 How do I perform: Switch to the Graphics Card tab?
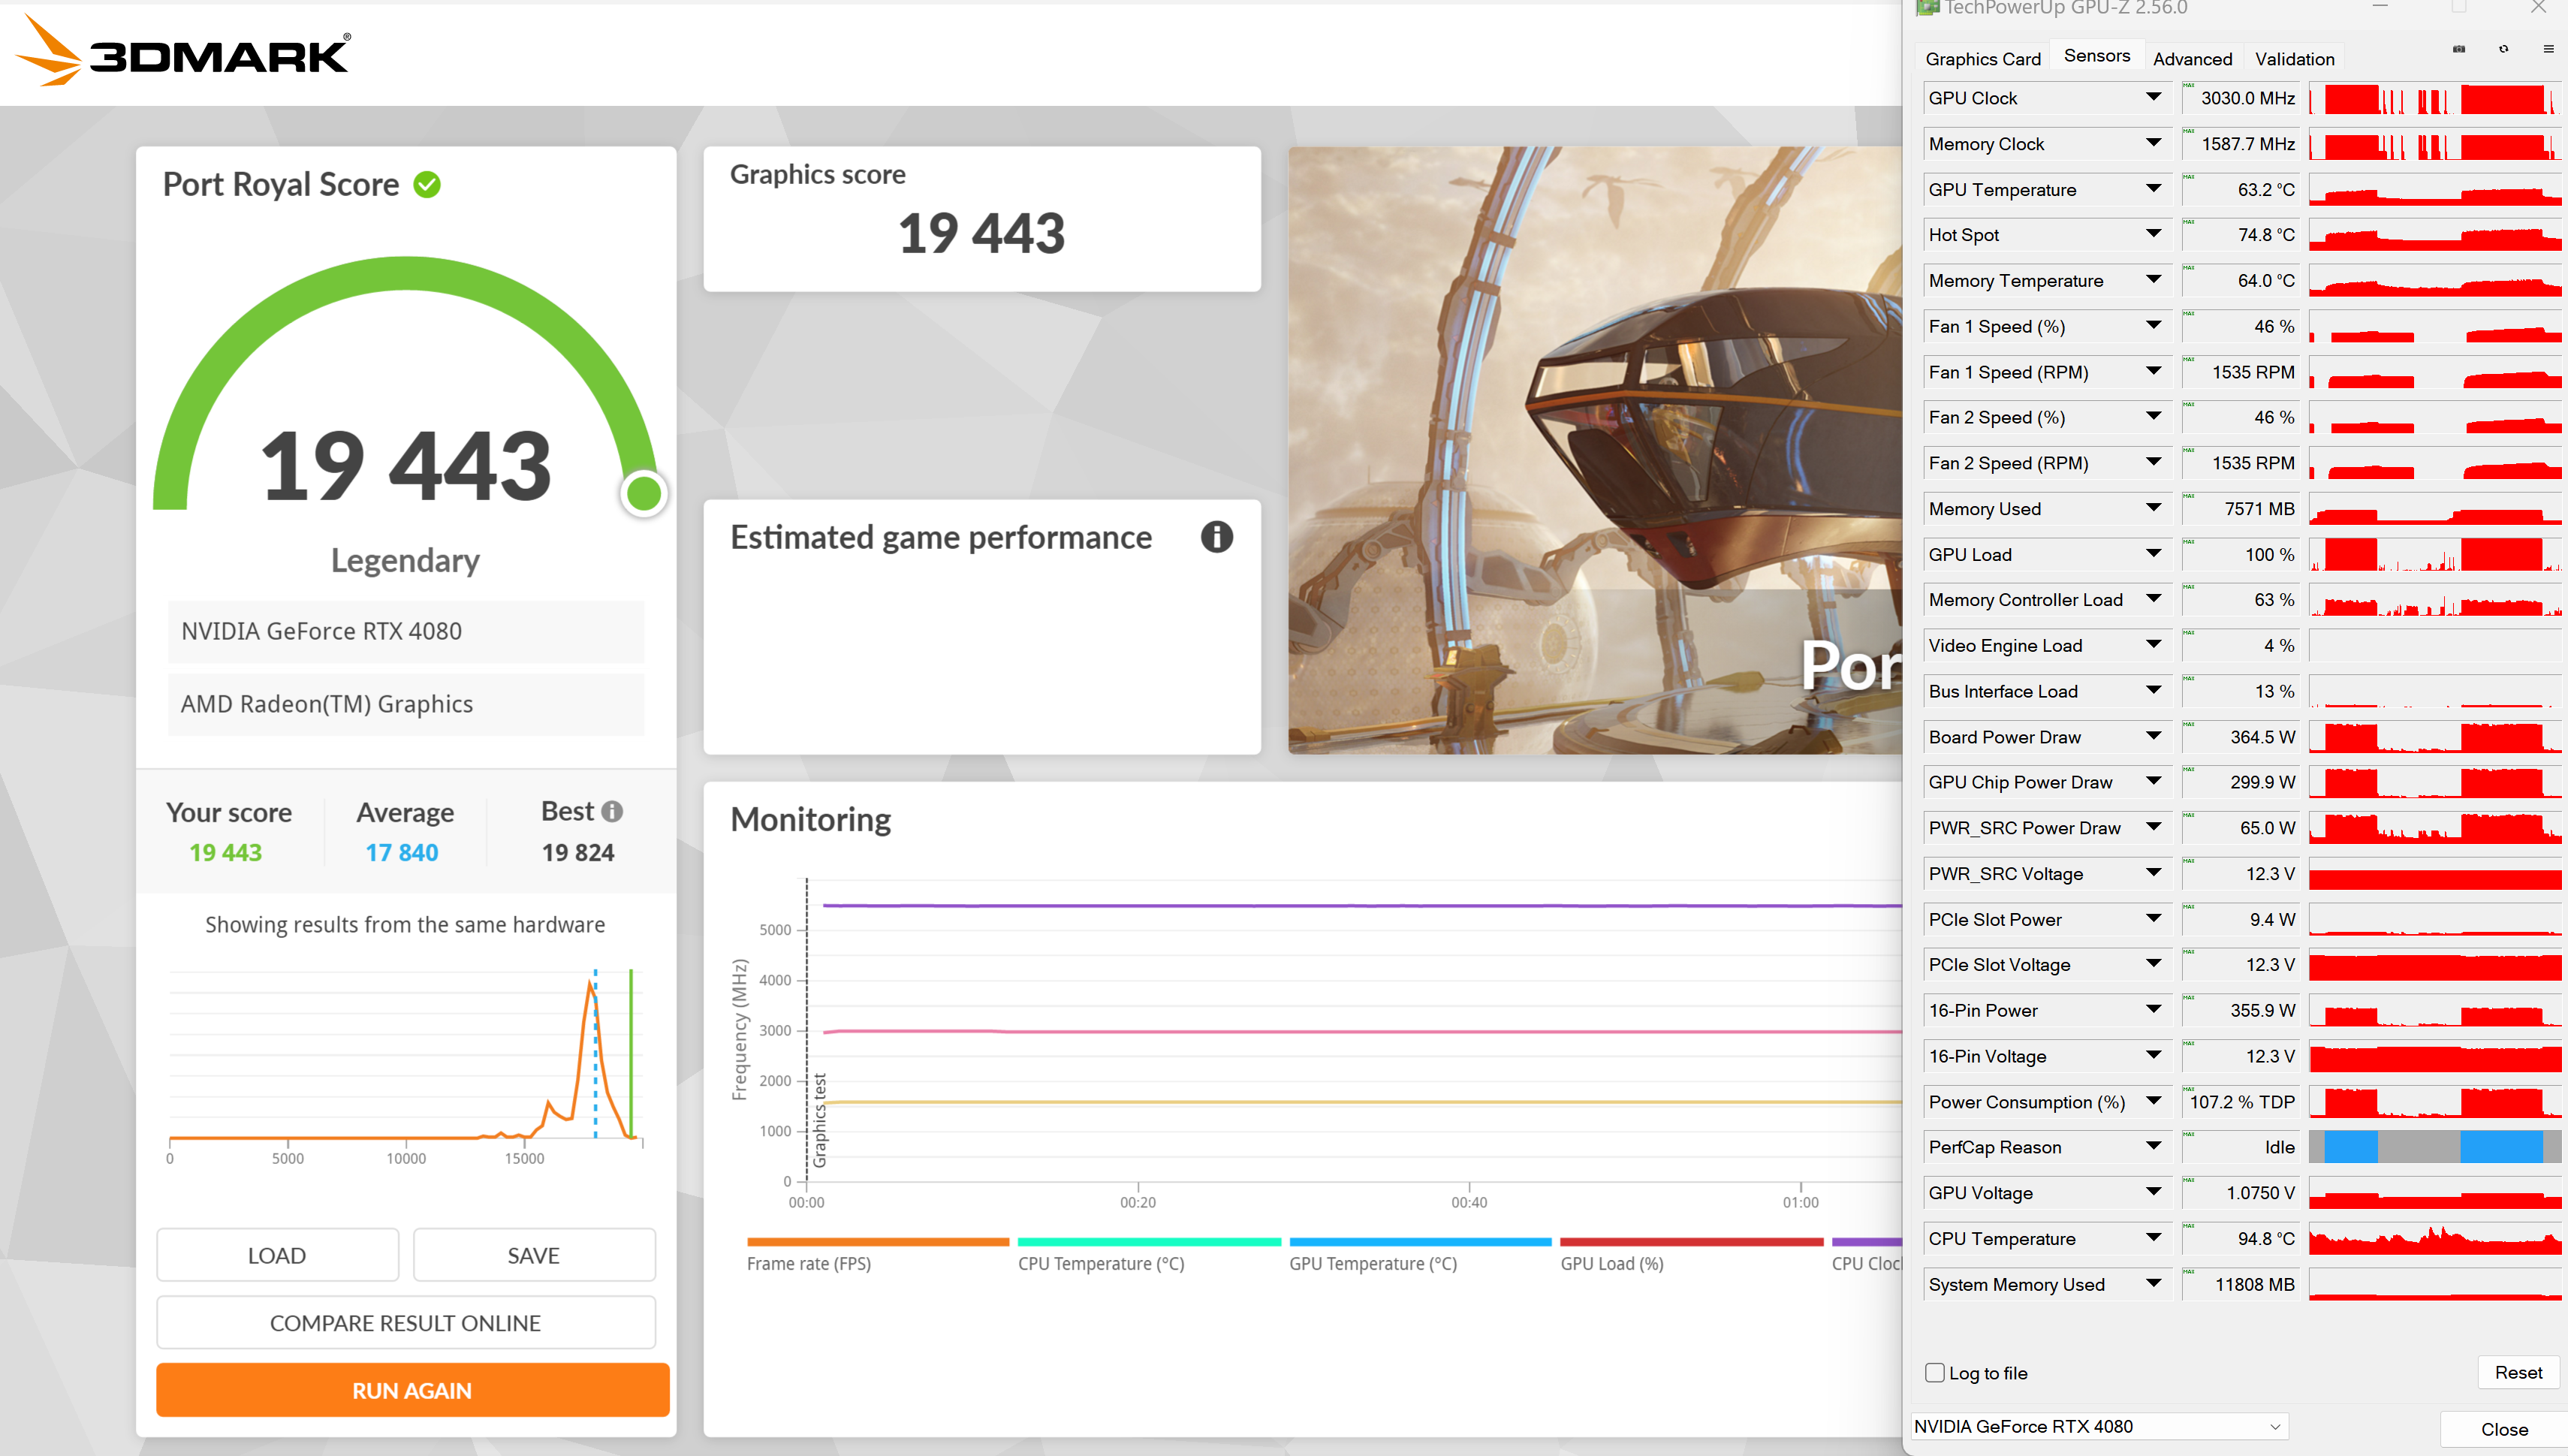click(1982, 58)
